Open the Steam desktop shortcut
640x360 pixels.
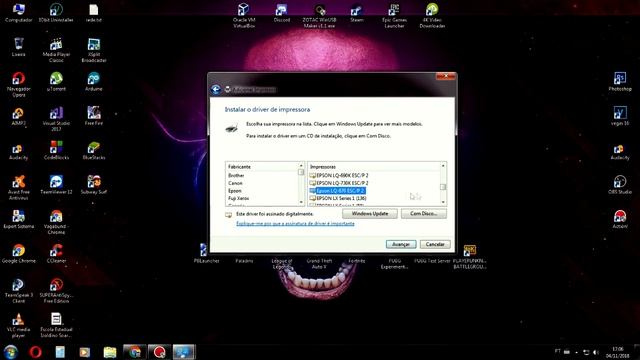357,13
